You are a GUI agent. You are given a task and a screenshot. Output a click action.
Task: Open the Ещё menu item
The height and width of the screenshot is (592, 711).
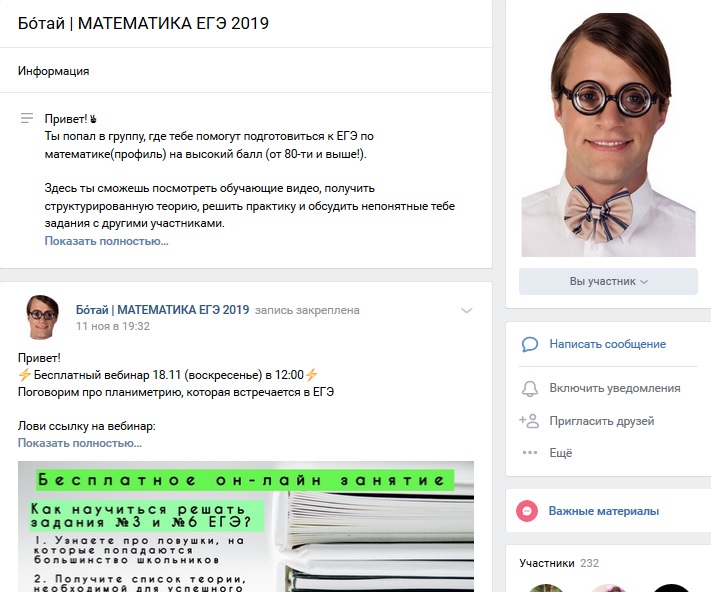pos(561,453)
